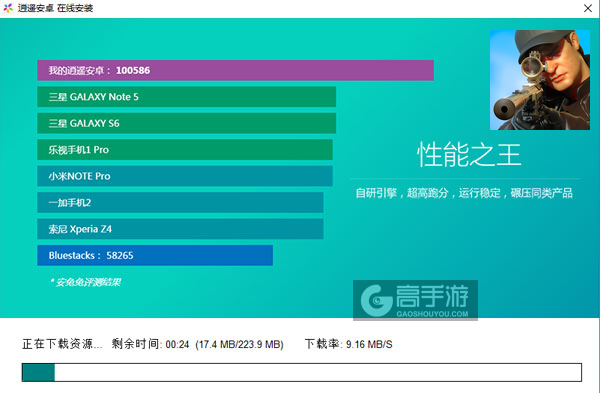Image resolution: width=600 pixels, height=393 pixels.
Task: Click the 性能之王 heading
Action: point(469,155)
